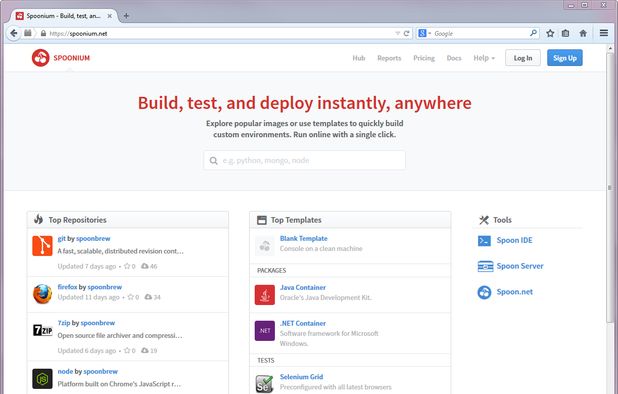This screenshot has width=618, height=394.
Task: Click the 'TESTS' section label
Action: coord(266,361)
